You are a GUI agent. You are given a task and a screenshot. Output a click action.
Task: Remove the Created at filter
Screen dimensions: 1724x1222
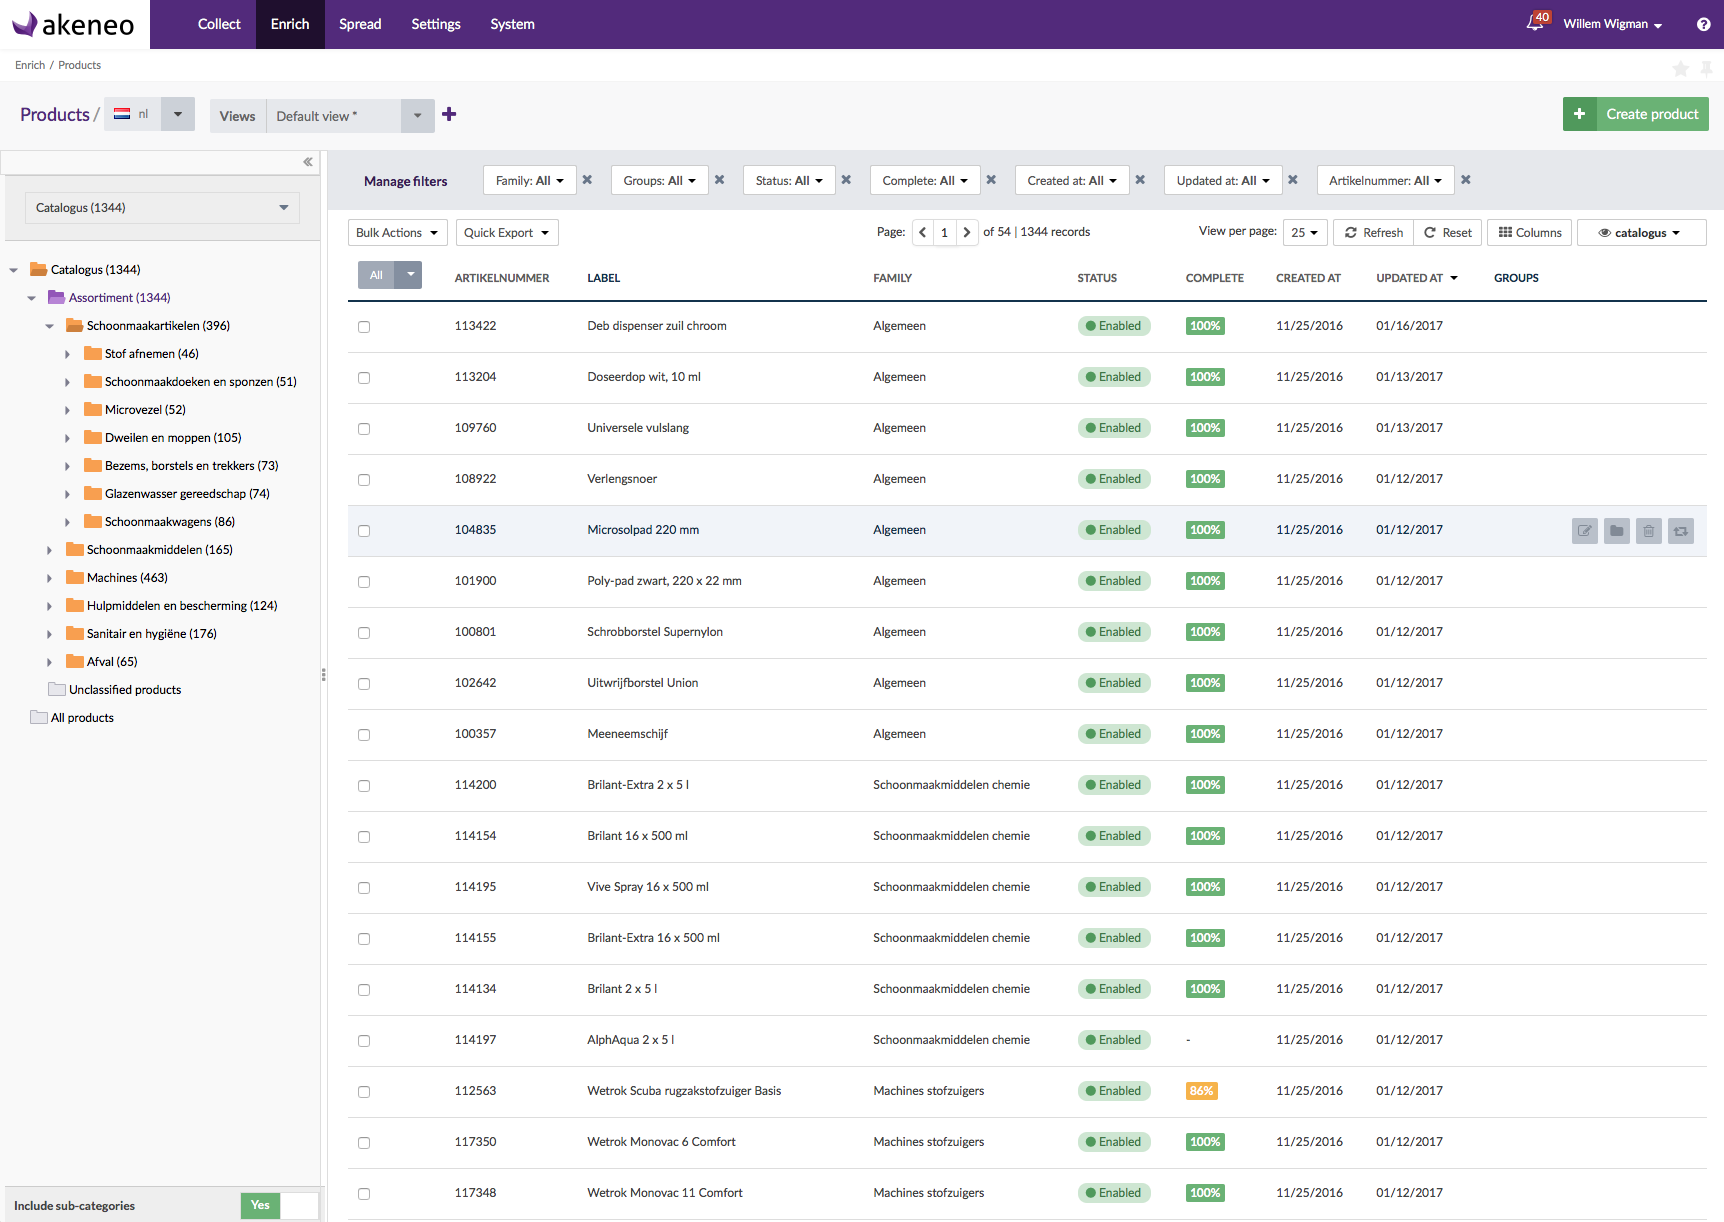point(1140,180)
